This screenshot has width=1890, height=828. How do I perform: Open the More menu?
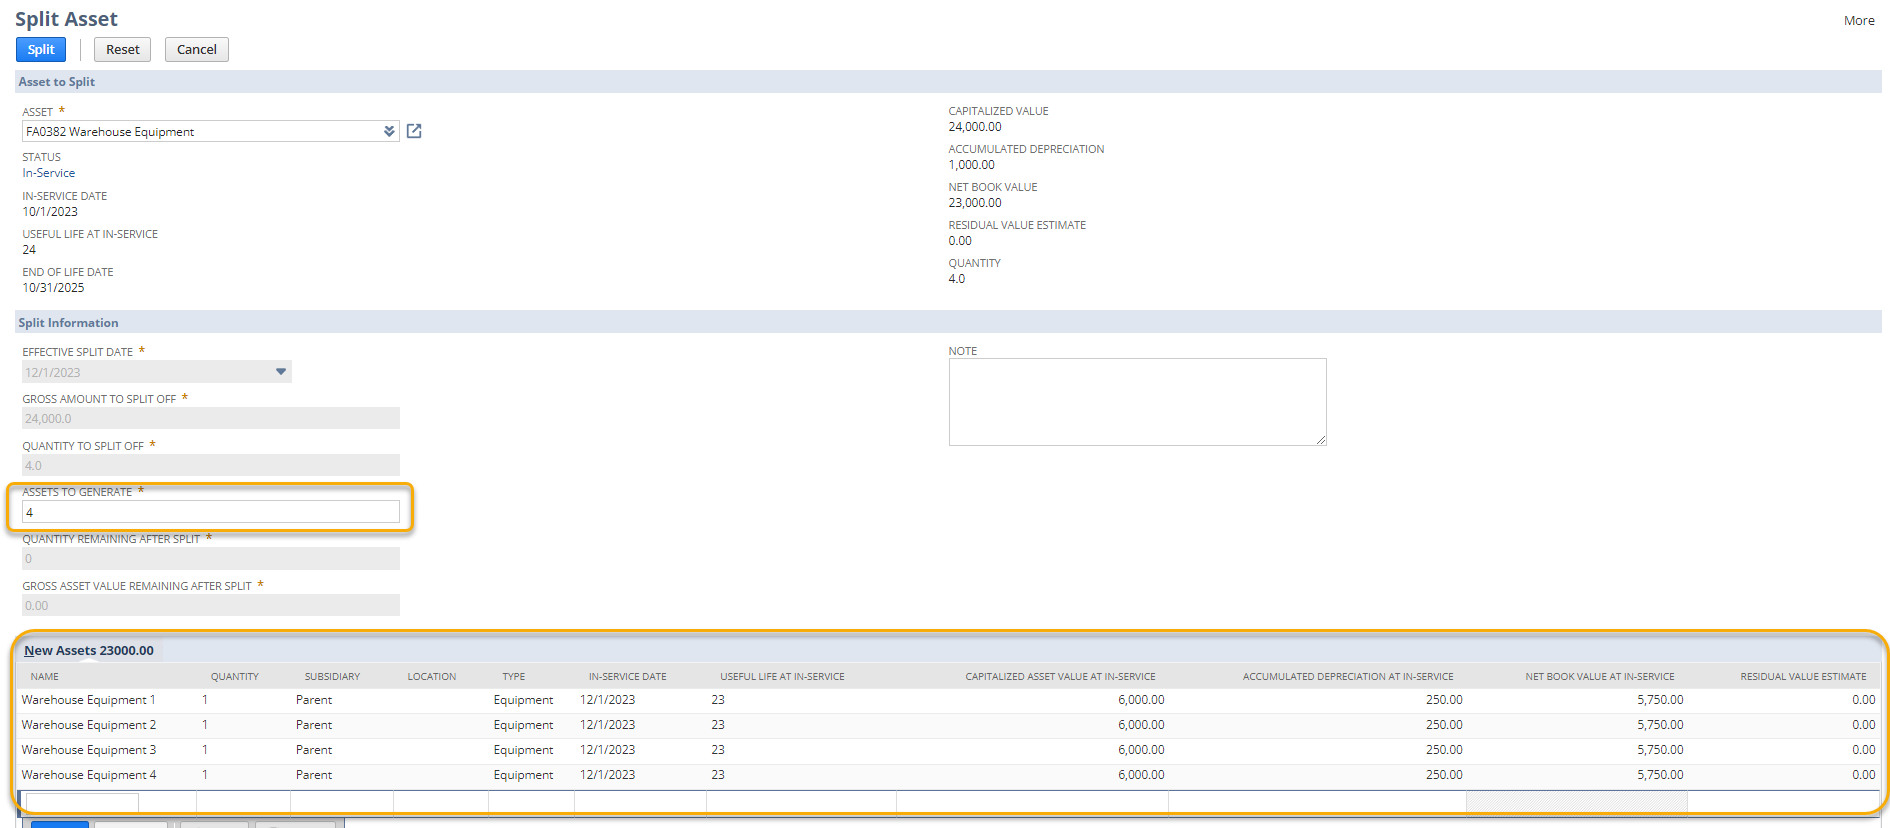pos(1858,20)
